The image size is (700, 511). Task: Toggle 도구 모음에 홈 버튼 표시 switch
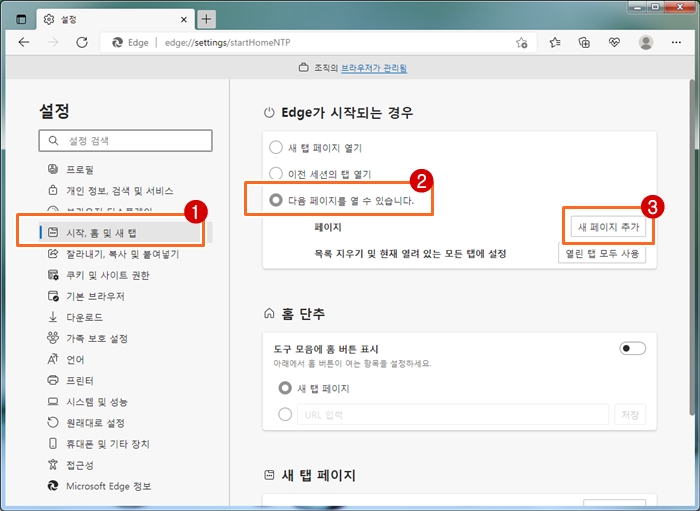pos(633,349)
